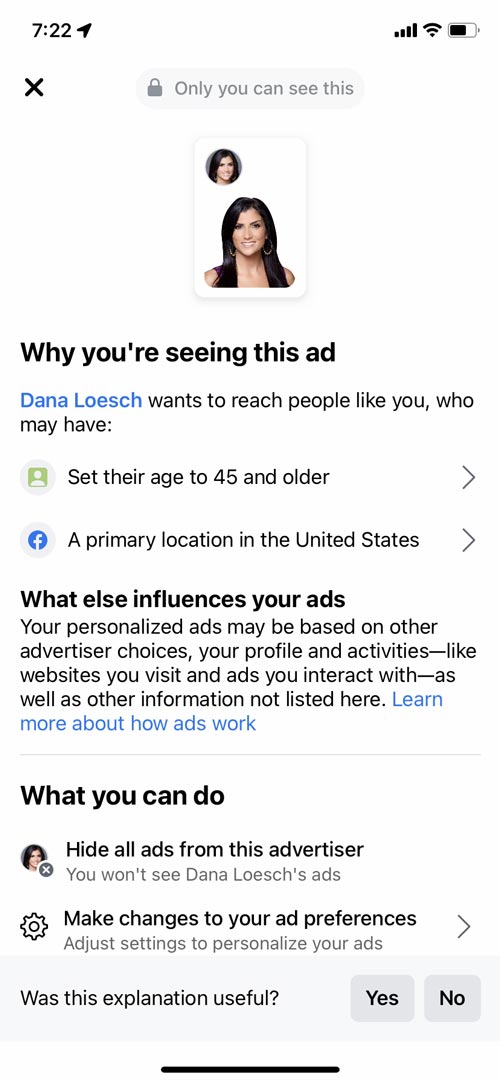Open 'Learn more about how ads work'
This screenshot has width=500, height=1082.
tap(232, 711)
